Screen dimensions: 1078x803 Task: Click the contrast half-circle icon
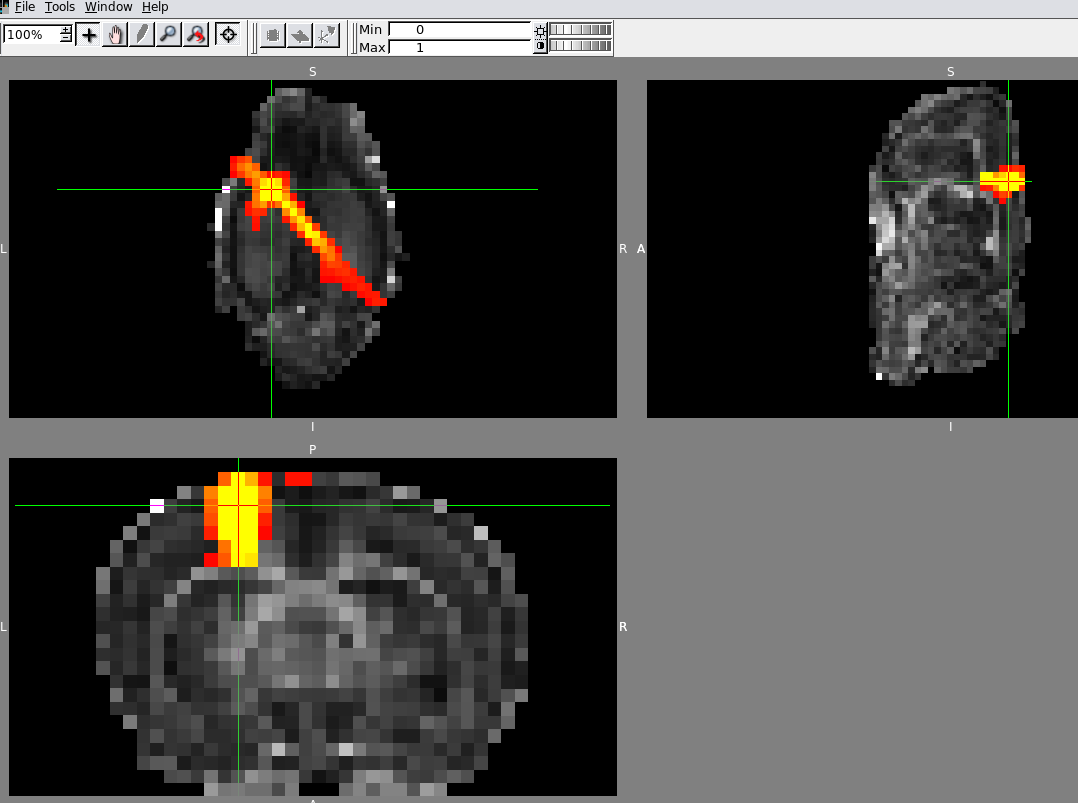tap(541, 46)
